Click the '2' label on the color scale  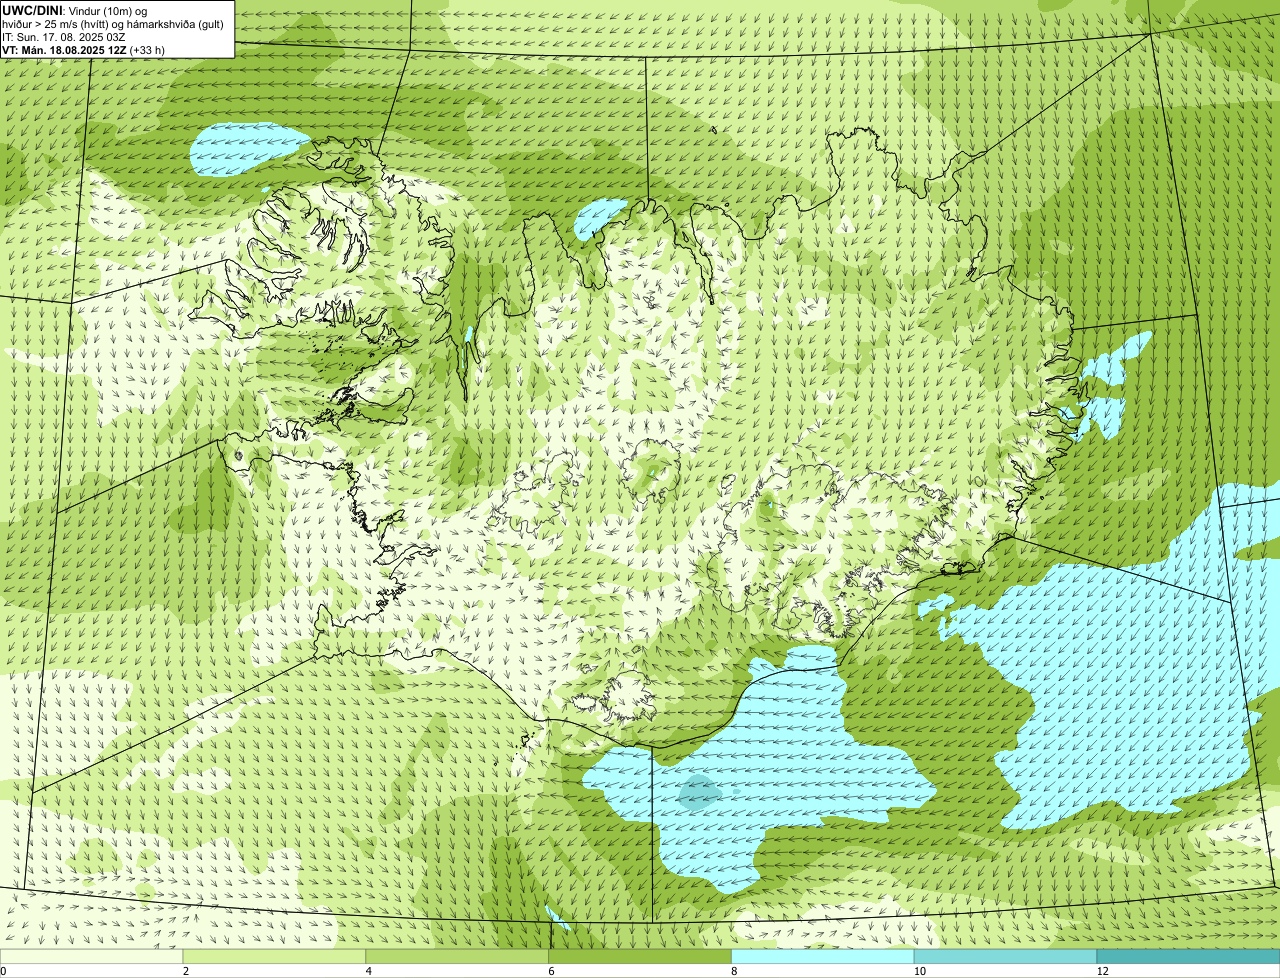coord(185,971)
